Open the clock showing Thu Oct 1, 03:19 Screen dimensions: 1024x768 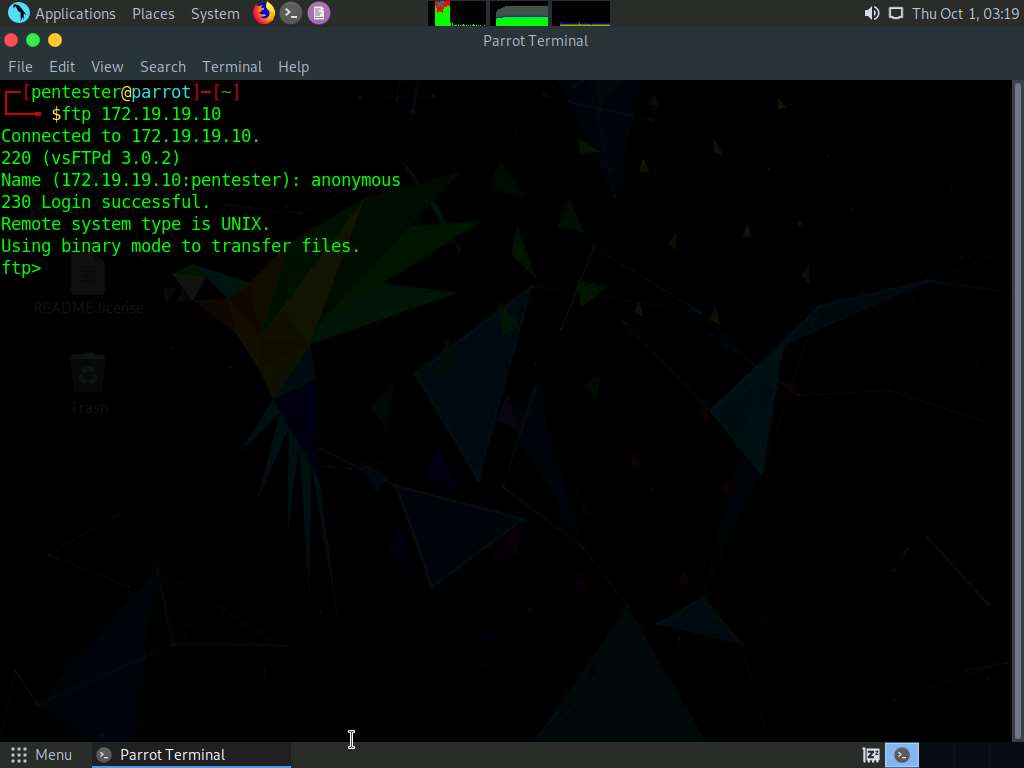coord(965,13)
